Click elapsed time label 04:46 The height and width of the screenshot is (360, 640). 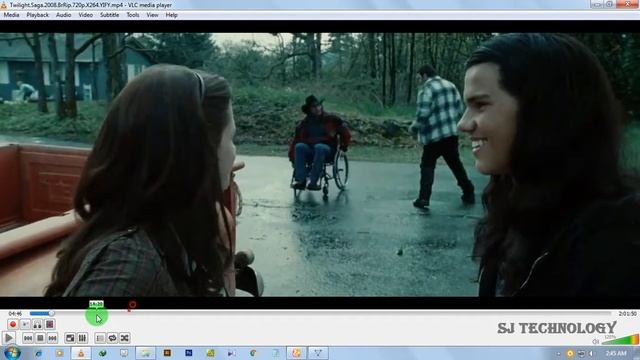tap(15, 313)
